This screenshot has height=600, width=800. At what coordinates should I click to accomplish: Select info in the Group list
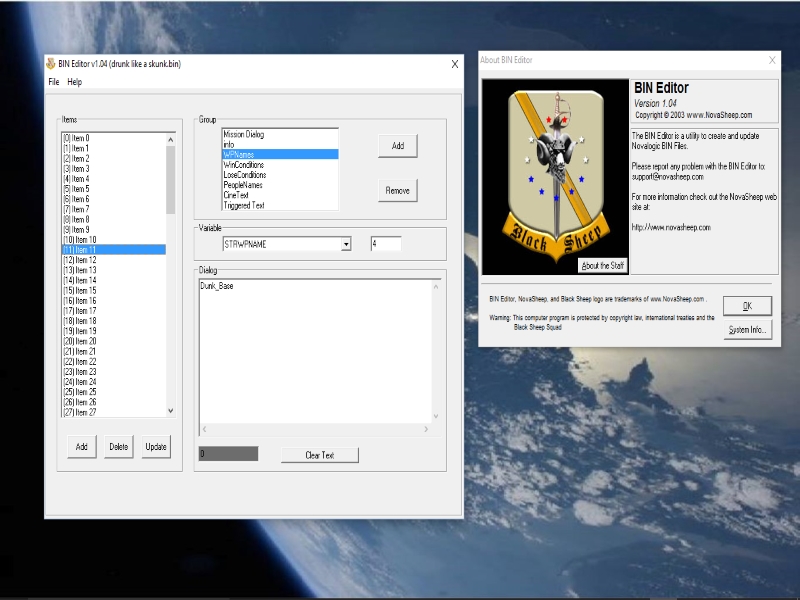click(280, 144)
